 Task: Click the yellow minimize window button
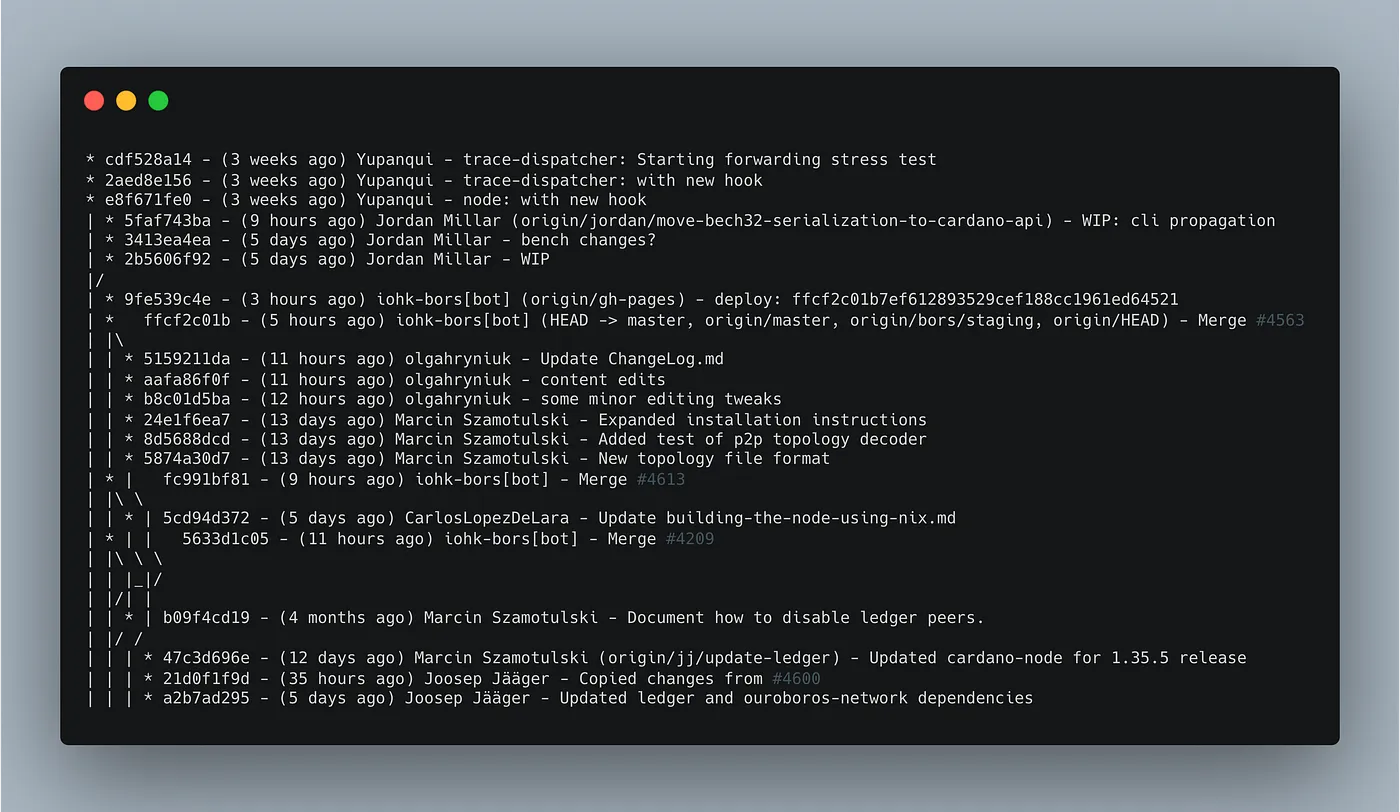(x=126, y=100)
